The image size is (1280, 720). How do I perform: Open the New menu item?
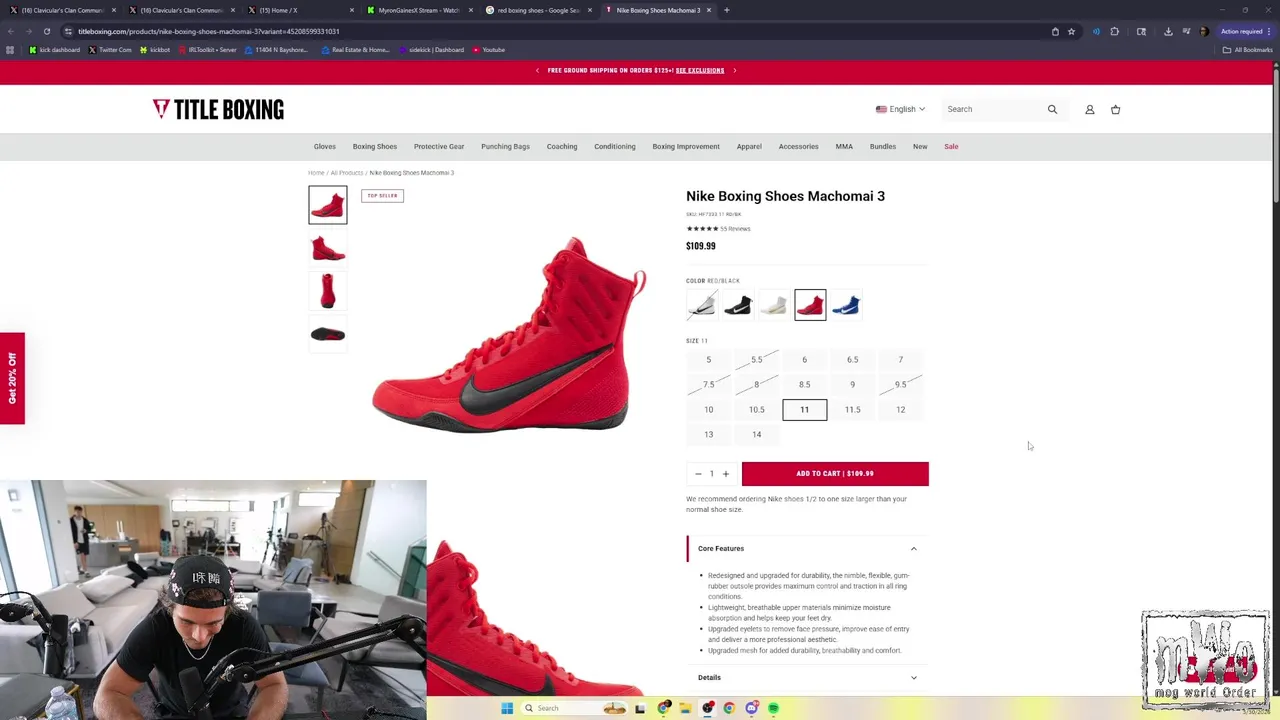tap(920, 147)
